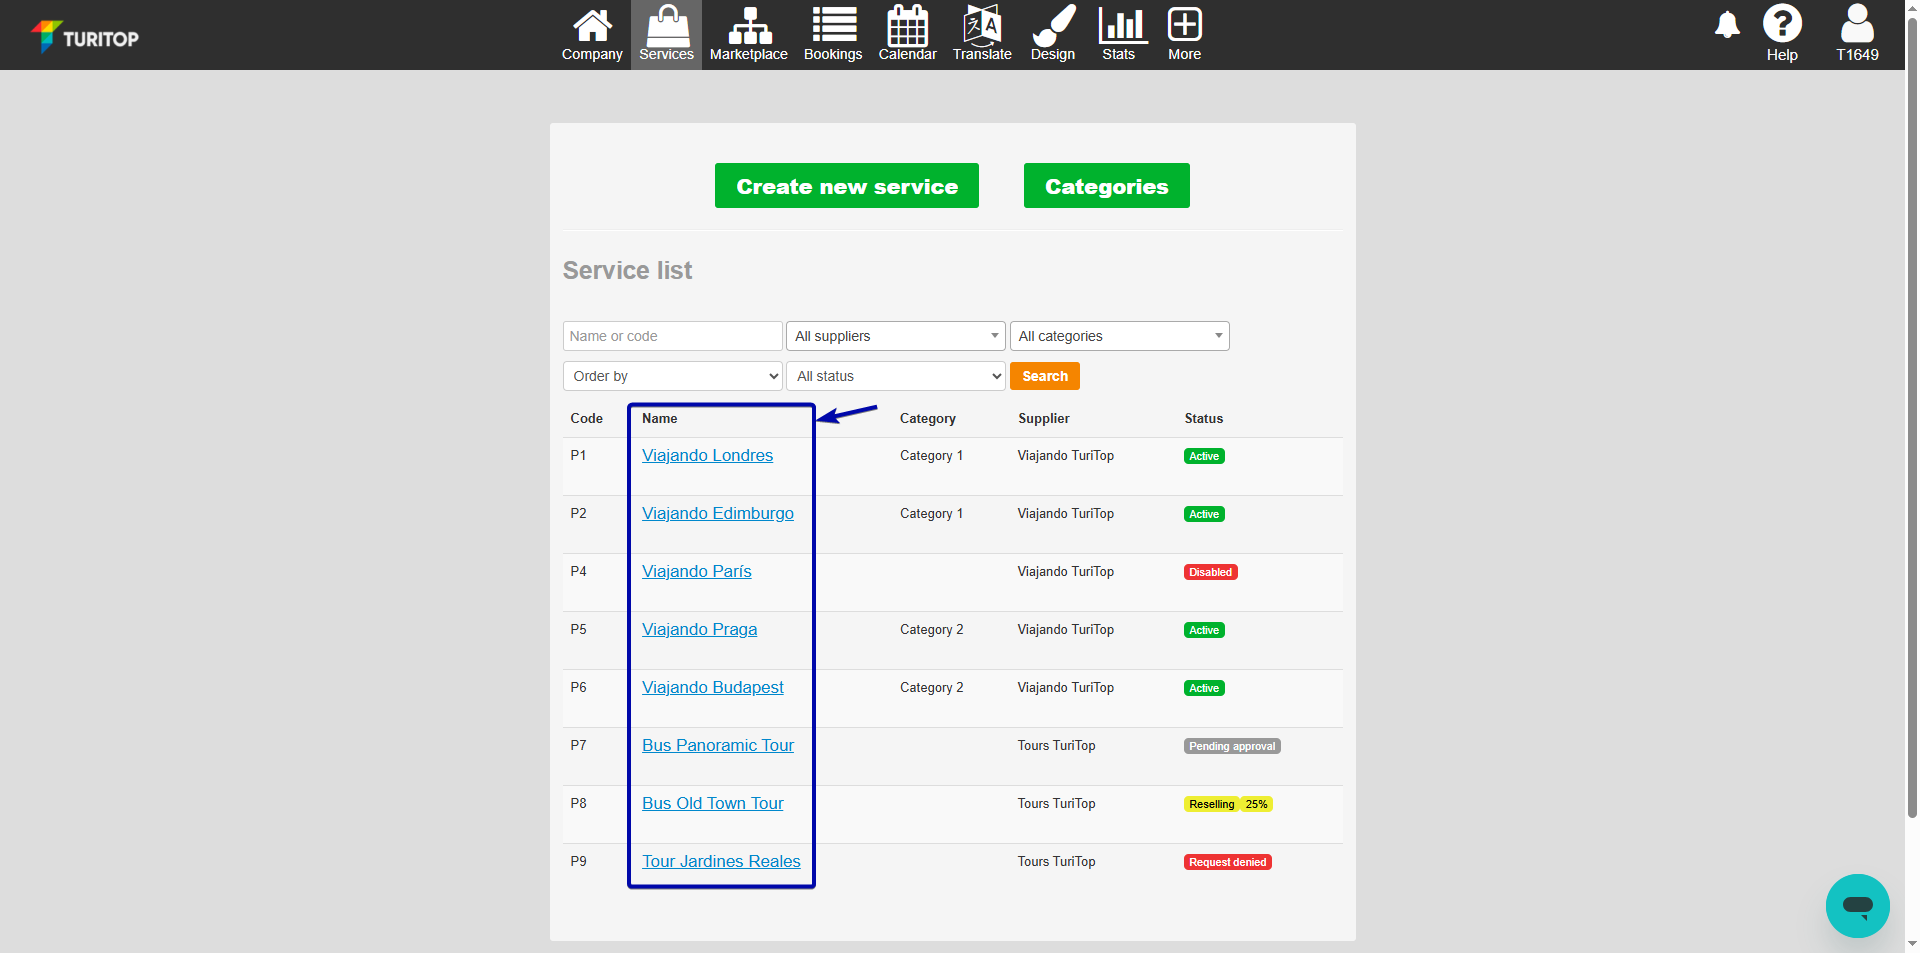The image size is (1920, 953).
Task: Click the Name or code search field
Action: coord(672,336)
